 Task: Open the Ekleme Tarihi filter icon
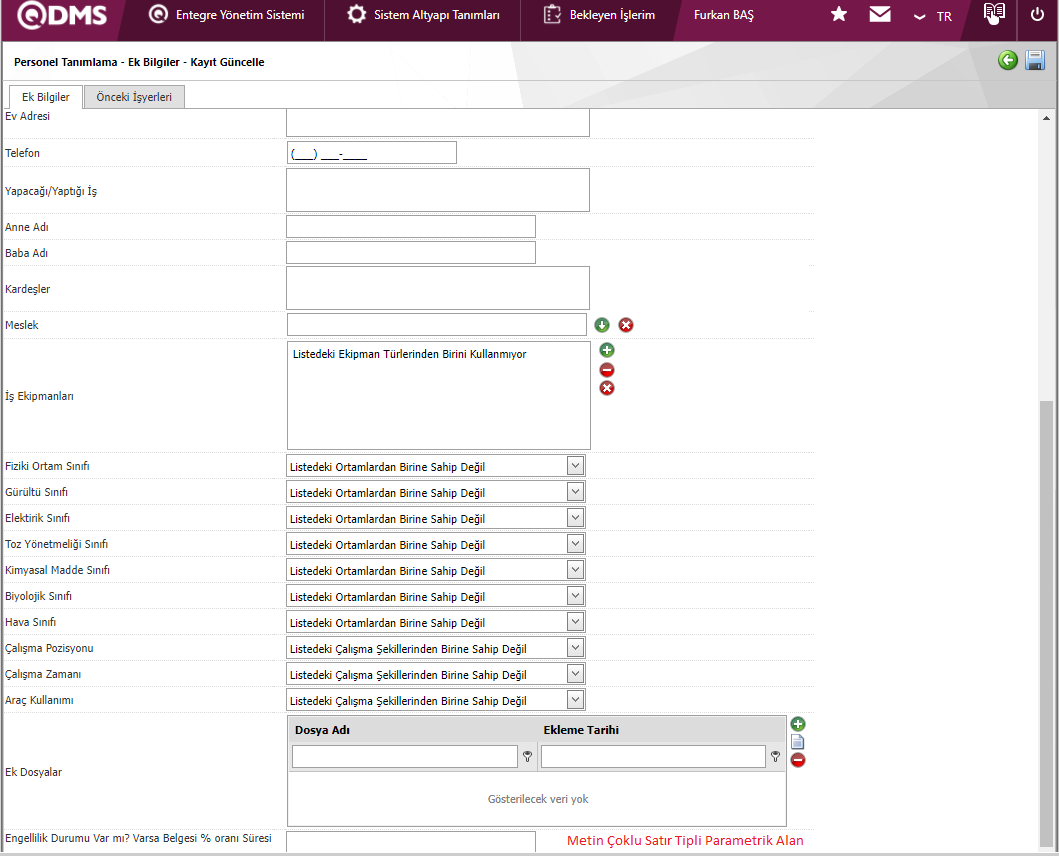775,757
